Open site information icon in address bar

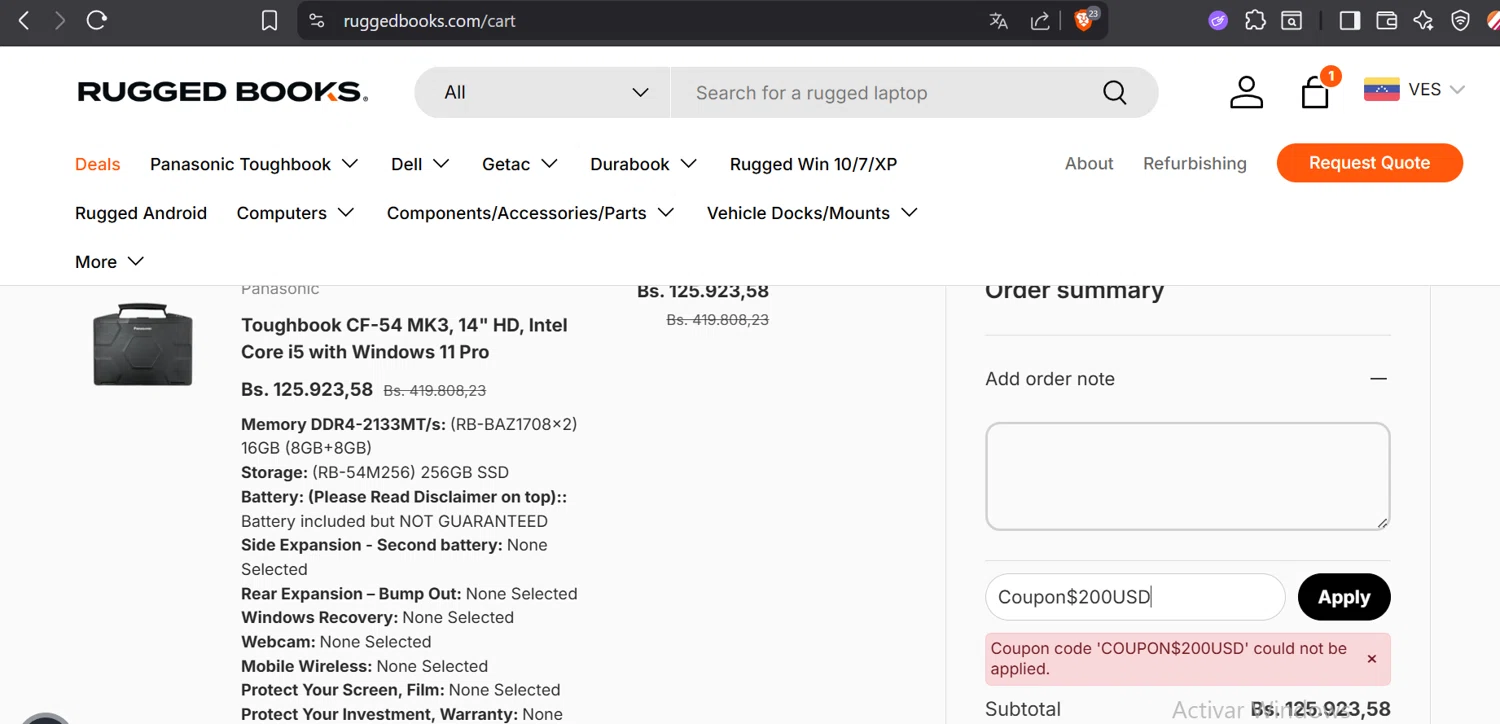[x=317, y=21]
